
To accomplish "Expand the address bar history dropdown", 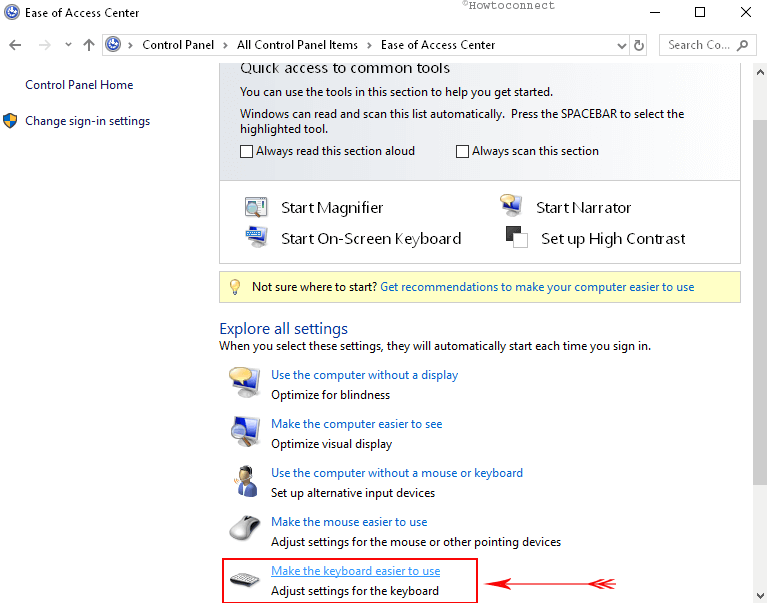I will [621, 45].
